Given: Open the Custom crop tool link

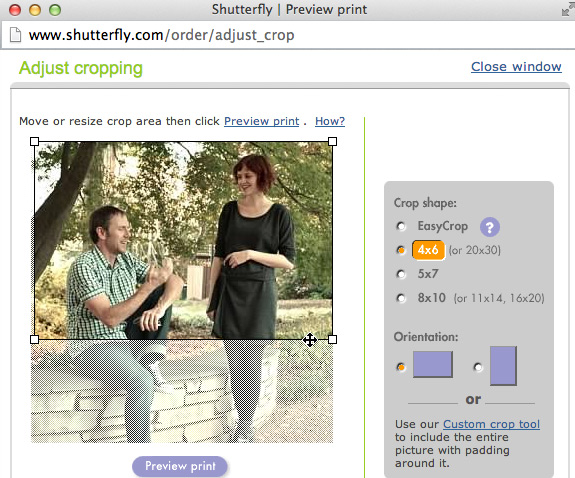Looking at the screenshot, I should pyautogui.click(x=491, y=424).
